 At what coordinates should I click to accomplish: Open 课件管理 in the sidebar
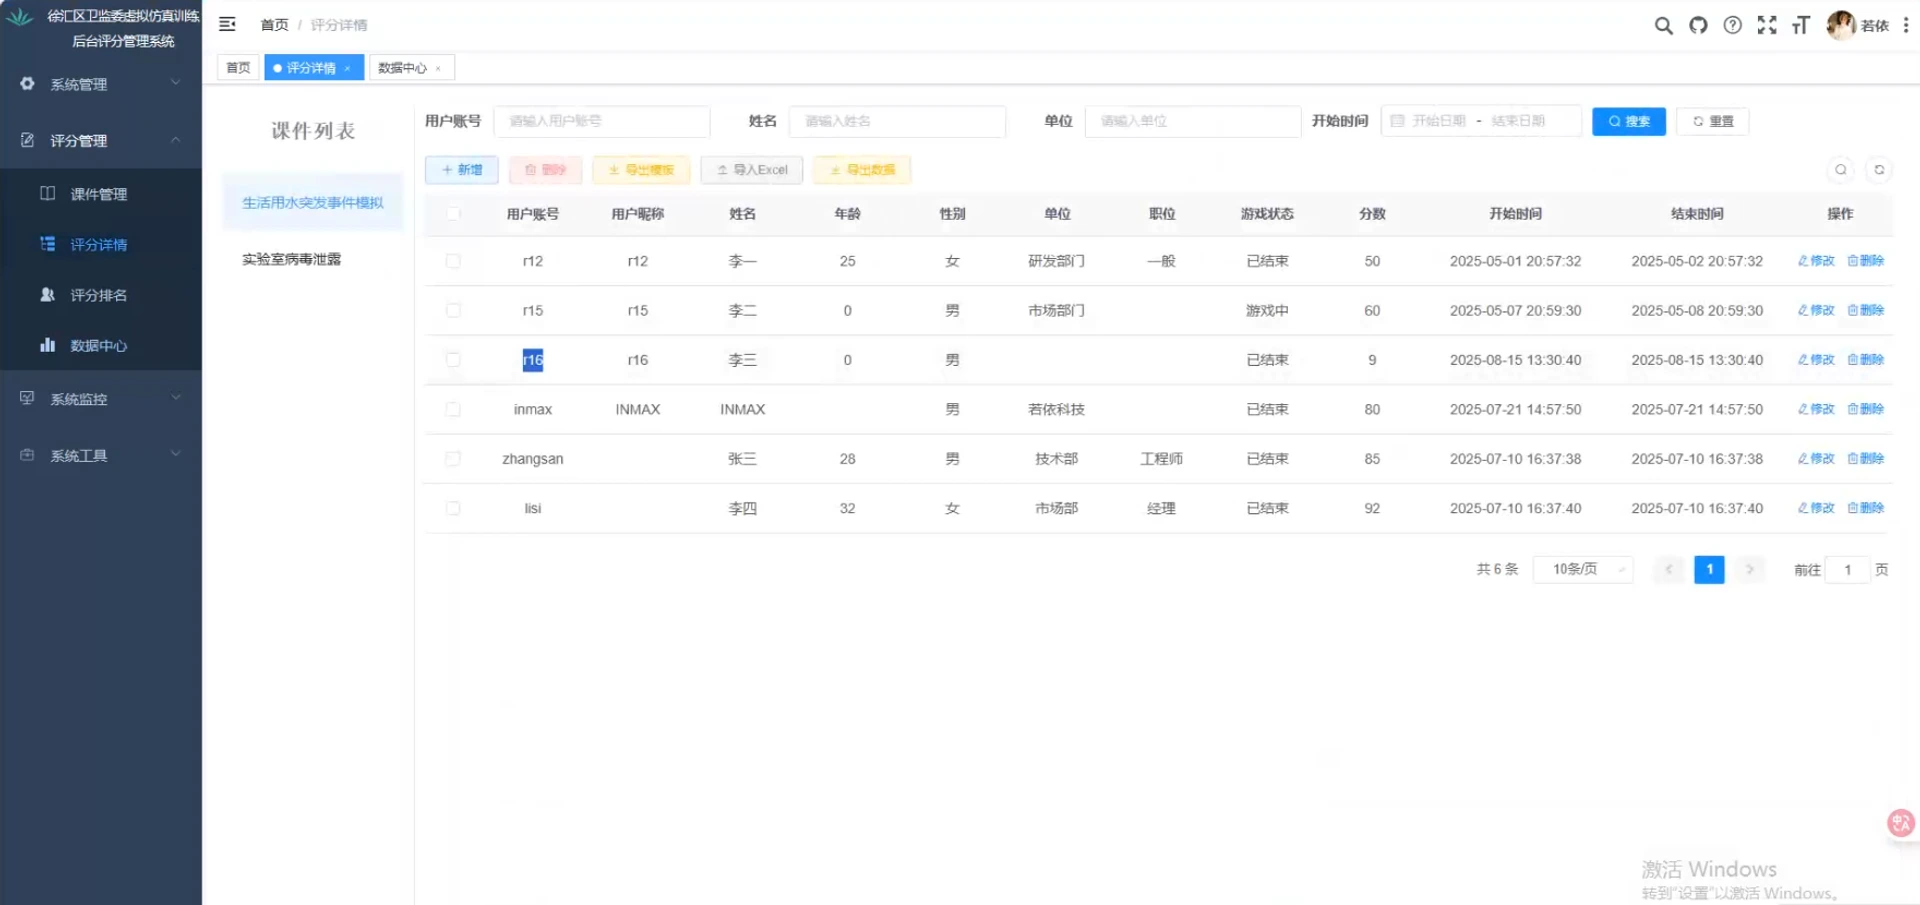(x=101, y=194)
